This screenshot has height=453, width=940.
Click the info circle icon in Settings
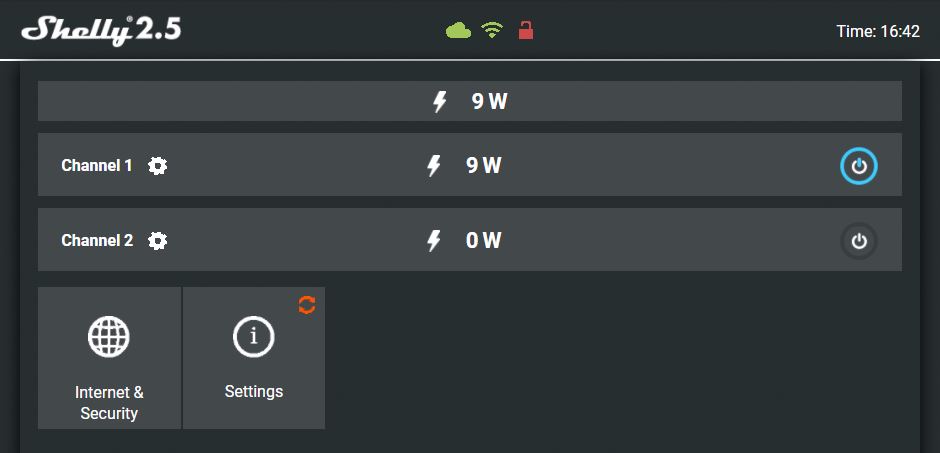coord(254,336)
